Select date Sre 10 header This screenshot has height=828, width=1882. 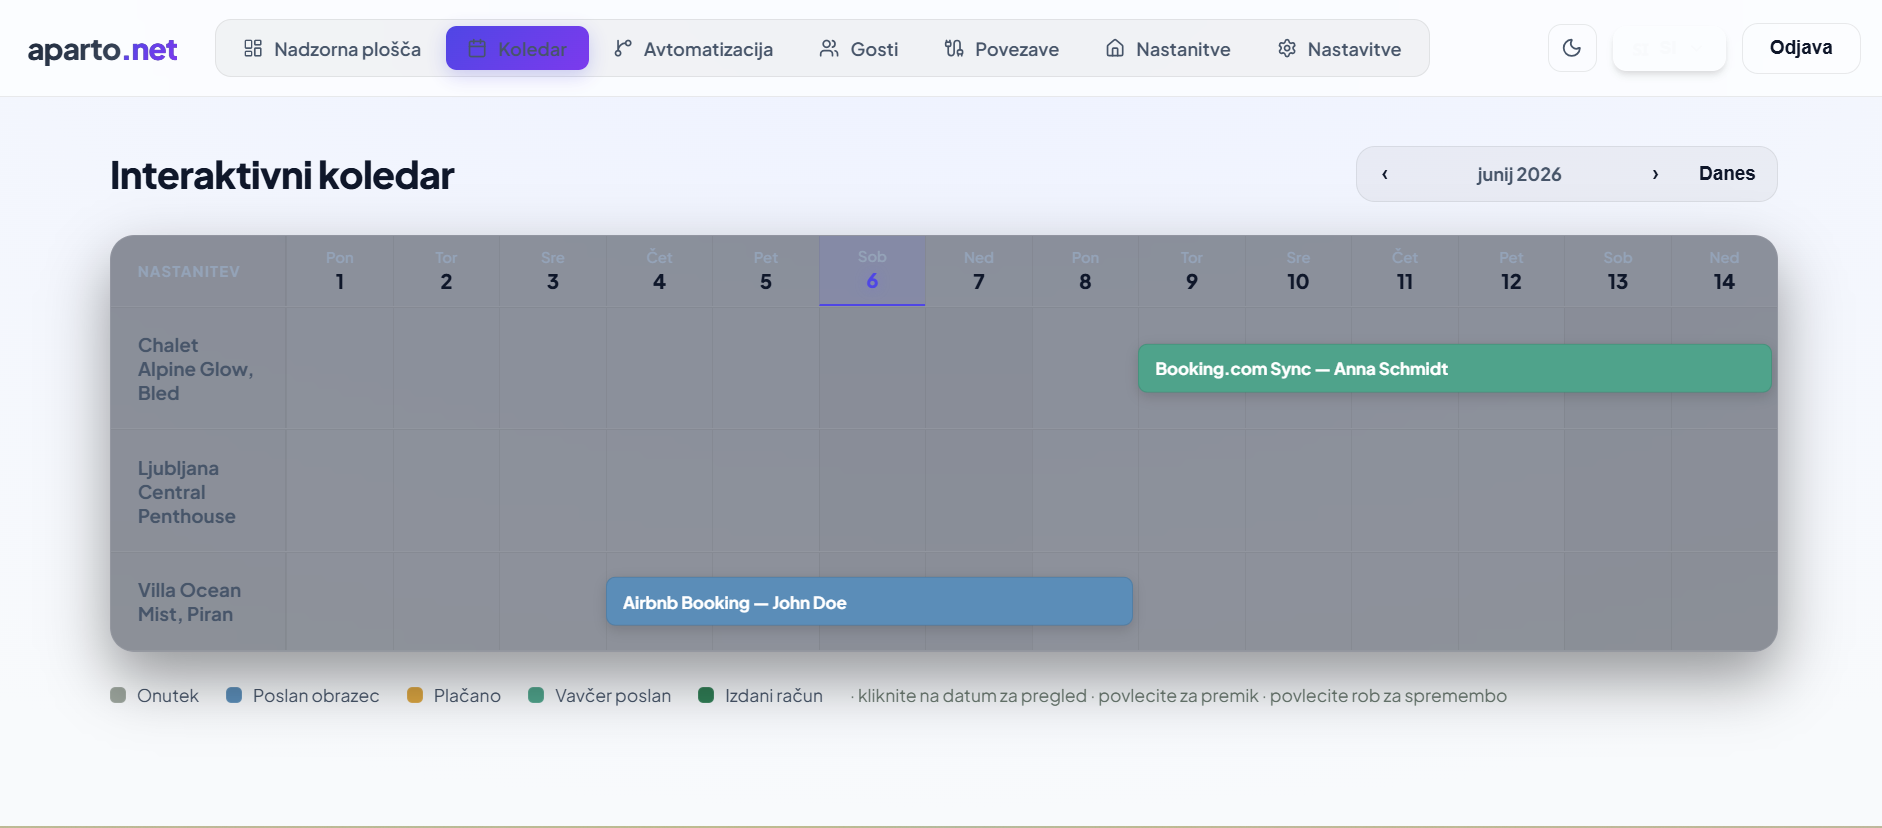click(1298, 271)
